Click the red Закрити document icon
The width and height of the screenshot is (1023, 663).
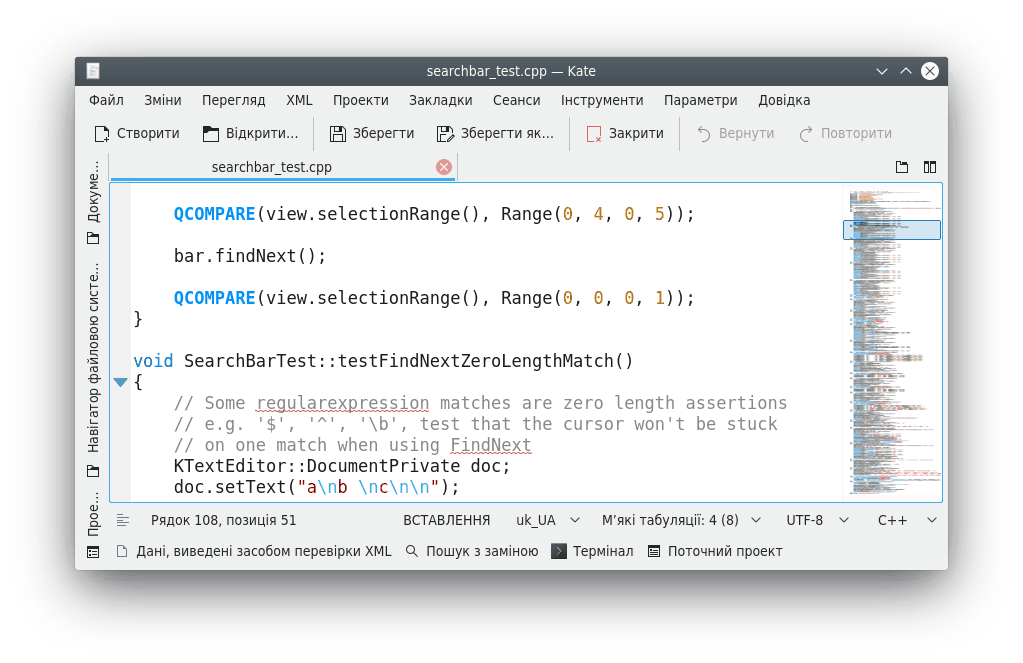pos(594,134)
